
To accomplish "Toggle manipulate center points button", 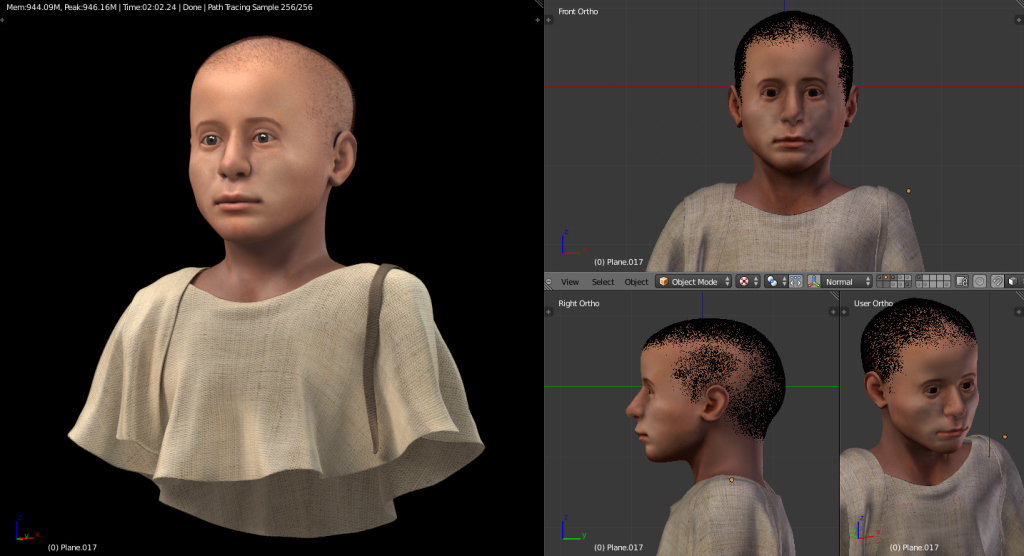I will 796,282.
